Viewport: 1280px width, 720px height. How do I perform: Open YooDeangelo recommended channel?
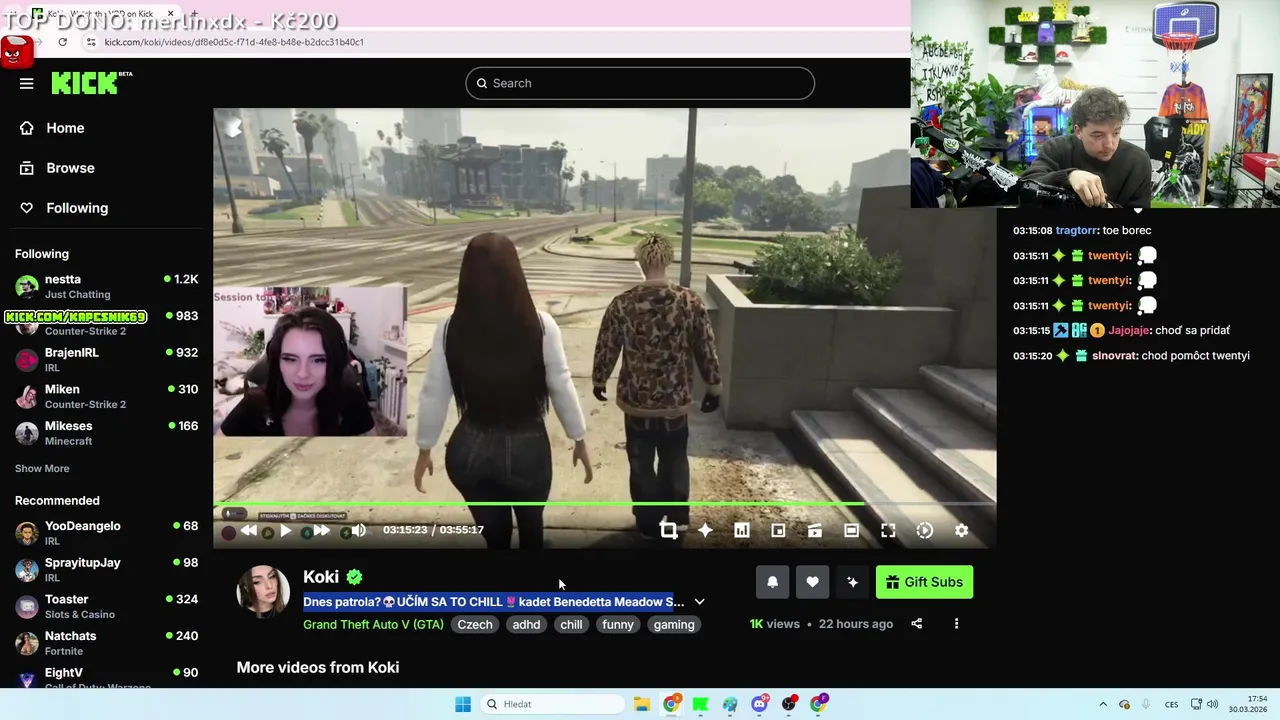(106, 533)
